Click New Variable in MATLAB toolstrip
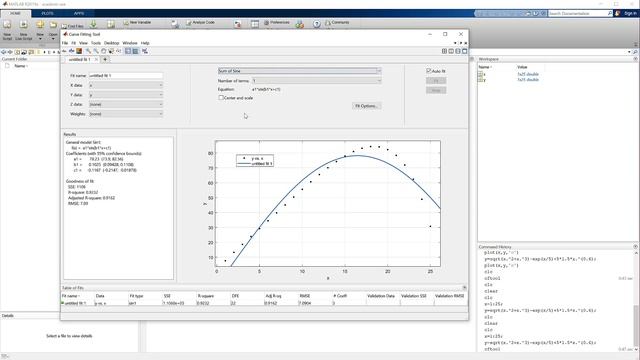Screen dimensions: 640x360 tap(138, 22)
